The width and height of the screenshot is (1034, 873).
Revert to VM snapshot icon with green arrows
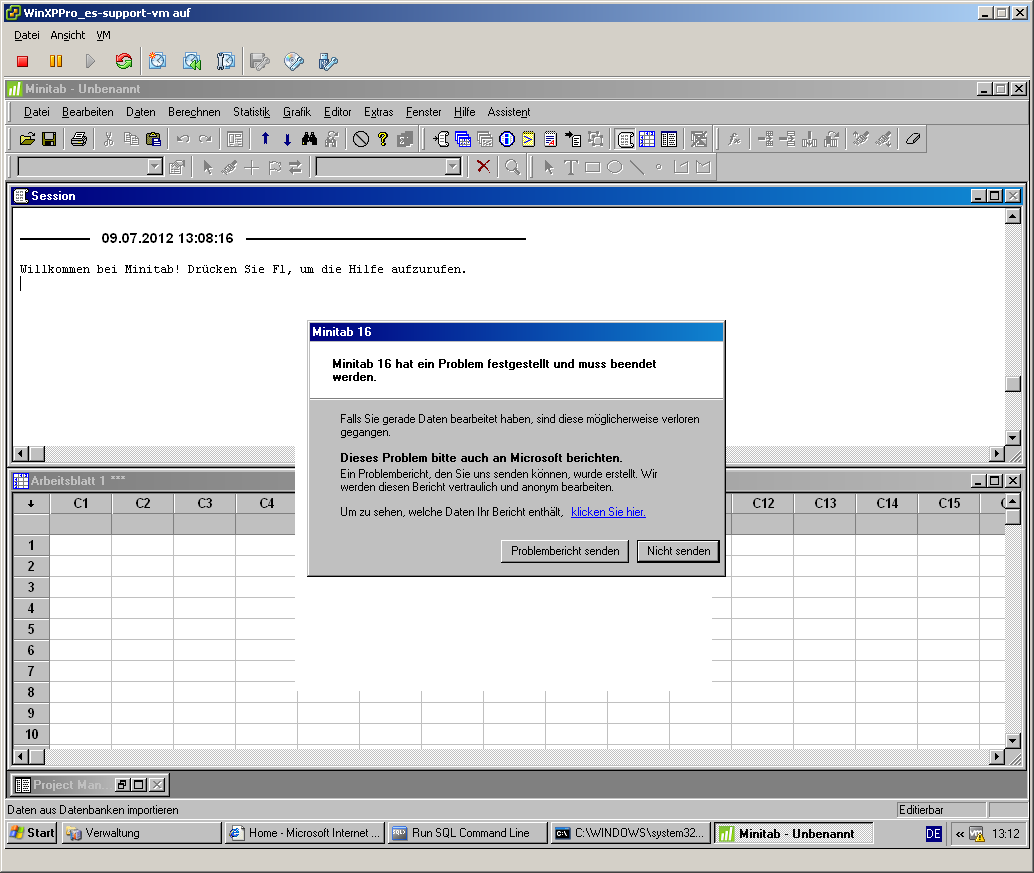click(192, 61)
